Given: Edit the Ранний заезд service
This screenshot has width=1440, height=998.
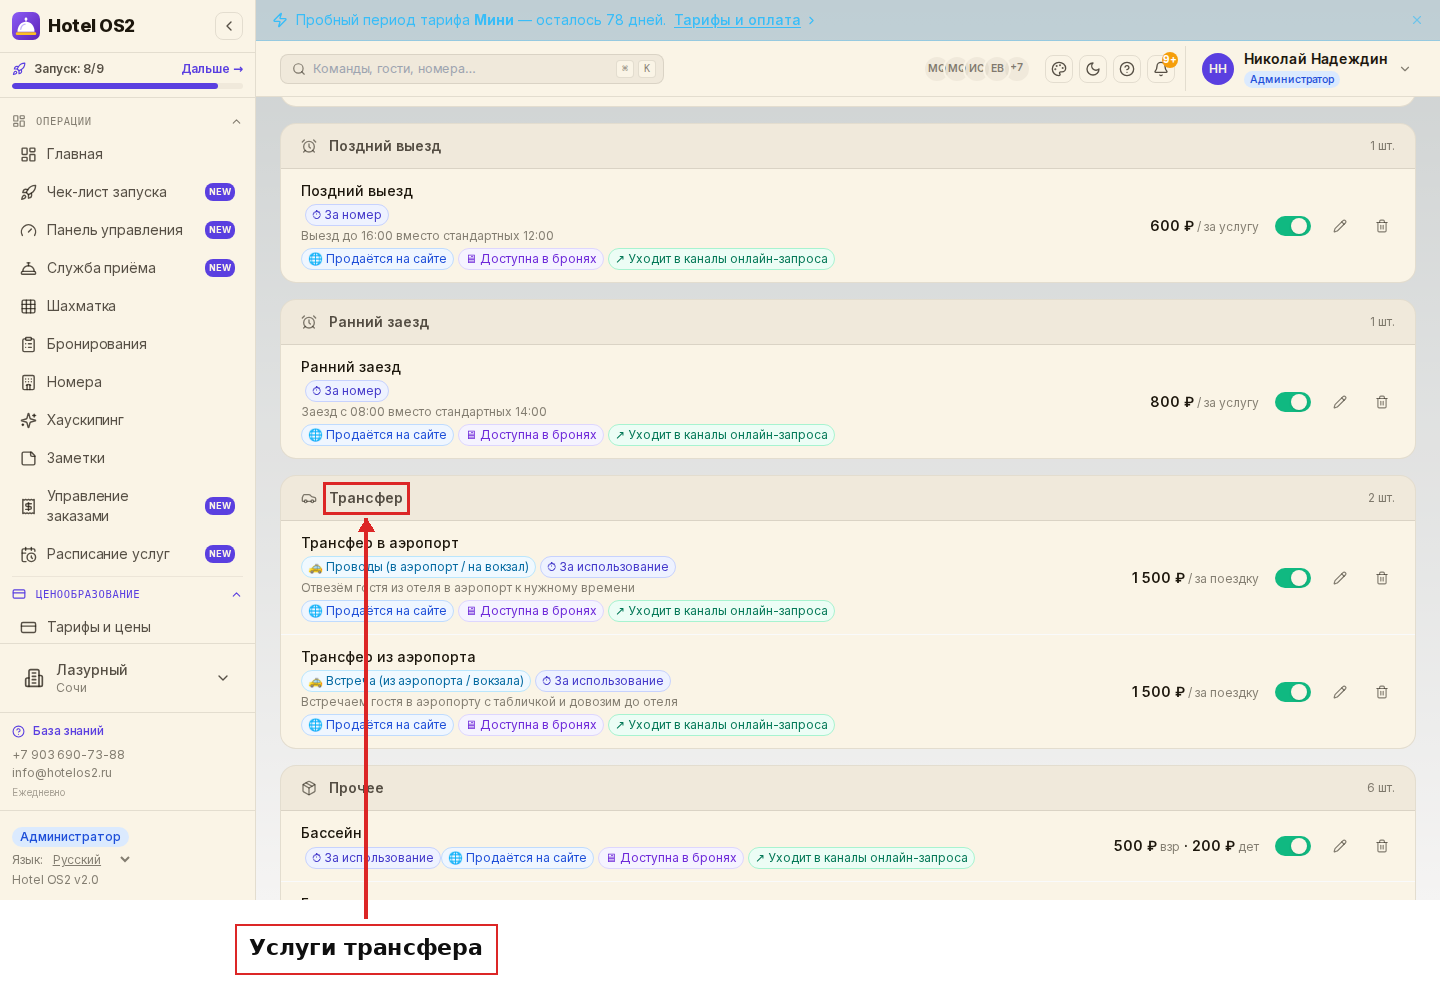Looking at the screenshot, I should point(1340,402).
